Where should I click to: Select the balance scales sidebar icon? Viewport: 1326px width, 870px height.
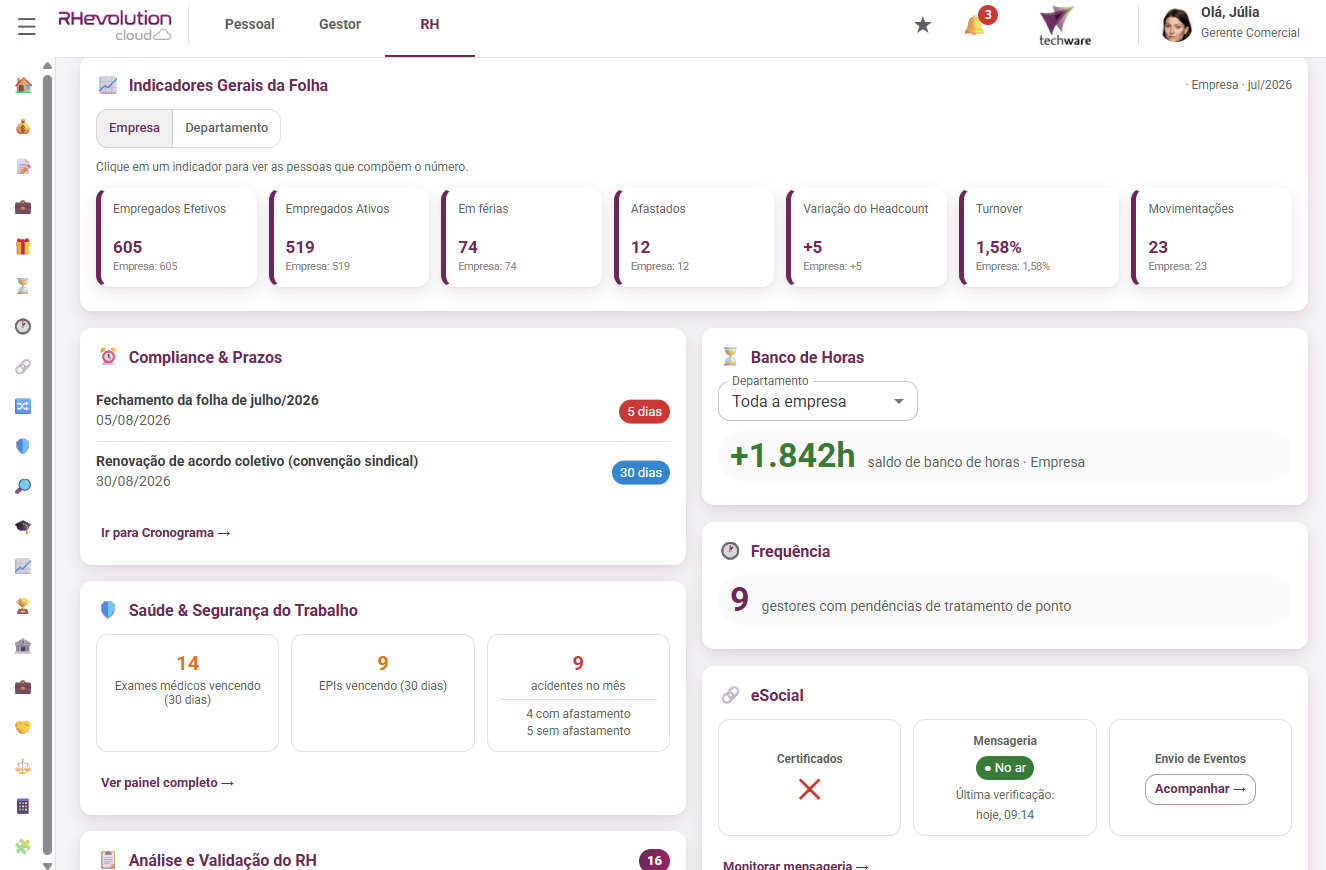click(23, 766)
